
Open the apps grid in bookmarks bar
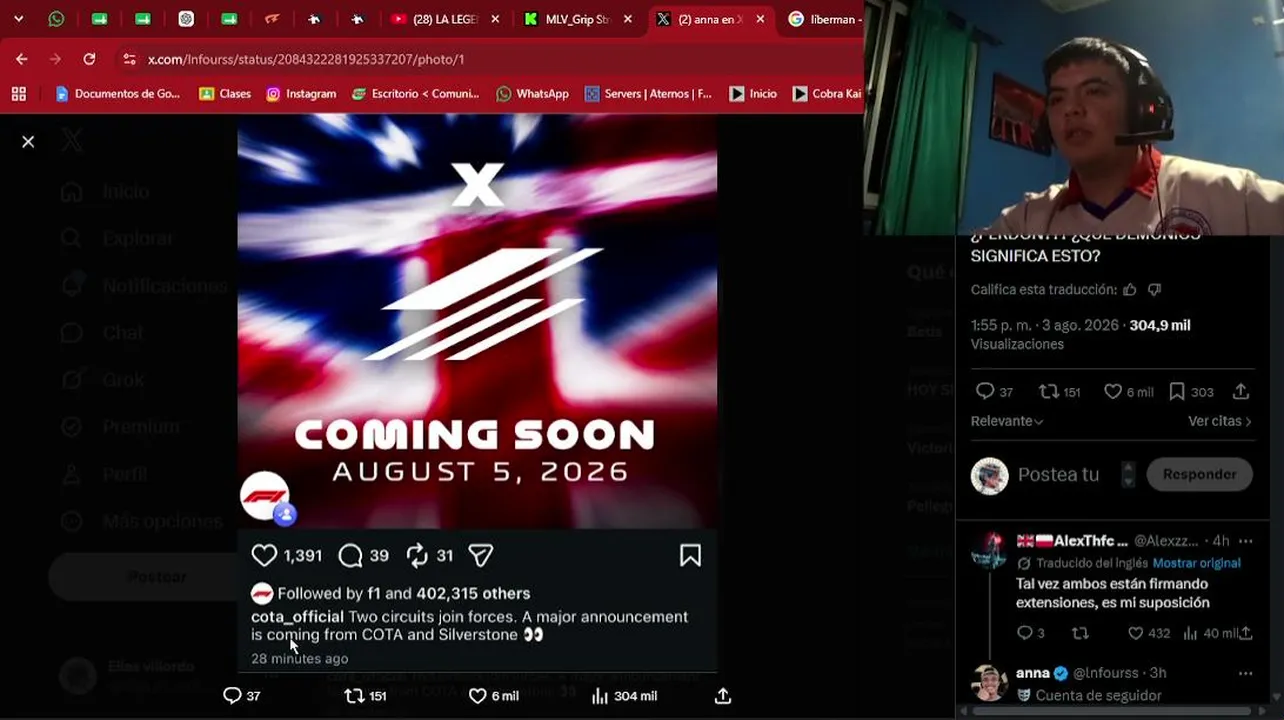pyautogui.click(x=18, y=94)
